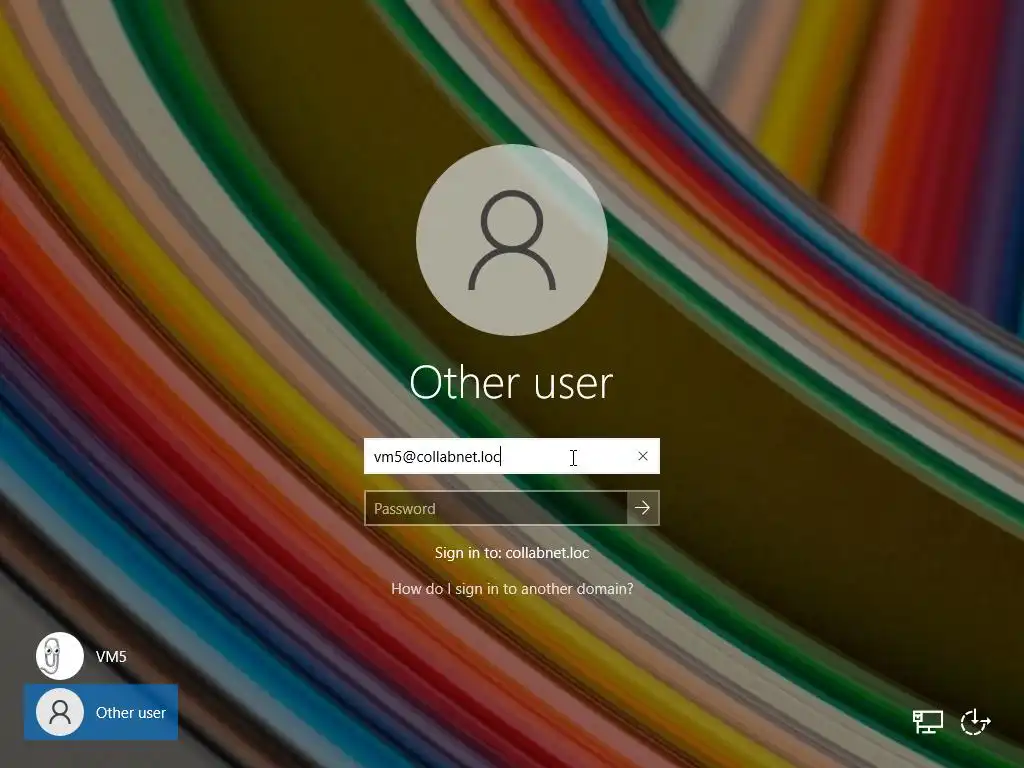Click into the username field containing vm5@collabnet.loc
Viewport: 1024px width, 768px height.
point(512,456)
